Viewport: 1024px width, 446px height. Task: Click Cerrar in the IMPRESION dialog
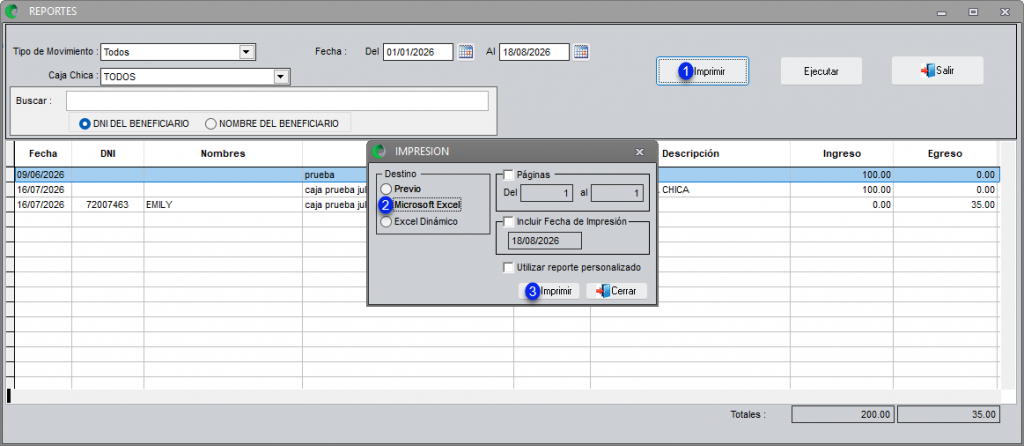point(616,291)
